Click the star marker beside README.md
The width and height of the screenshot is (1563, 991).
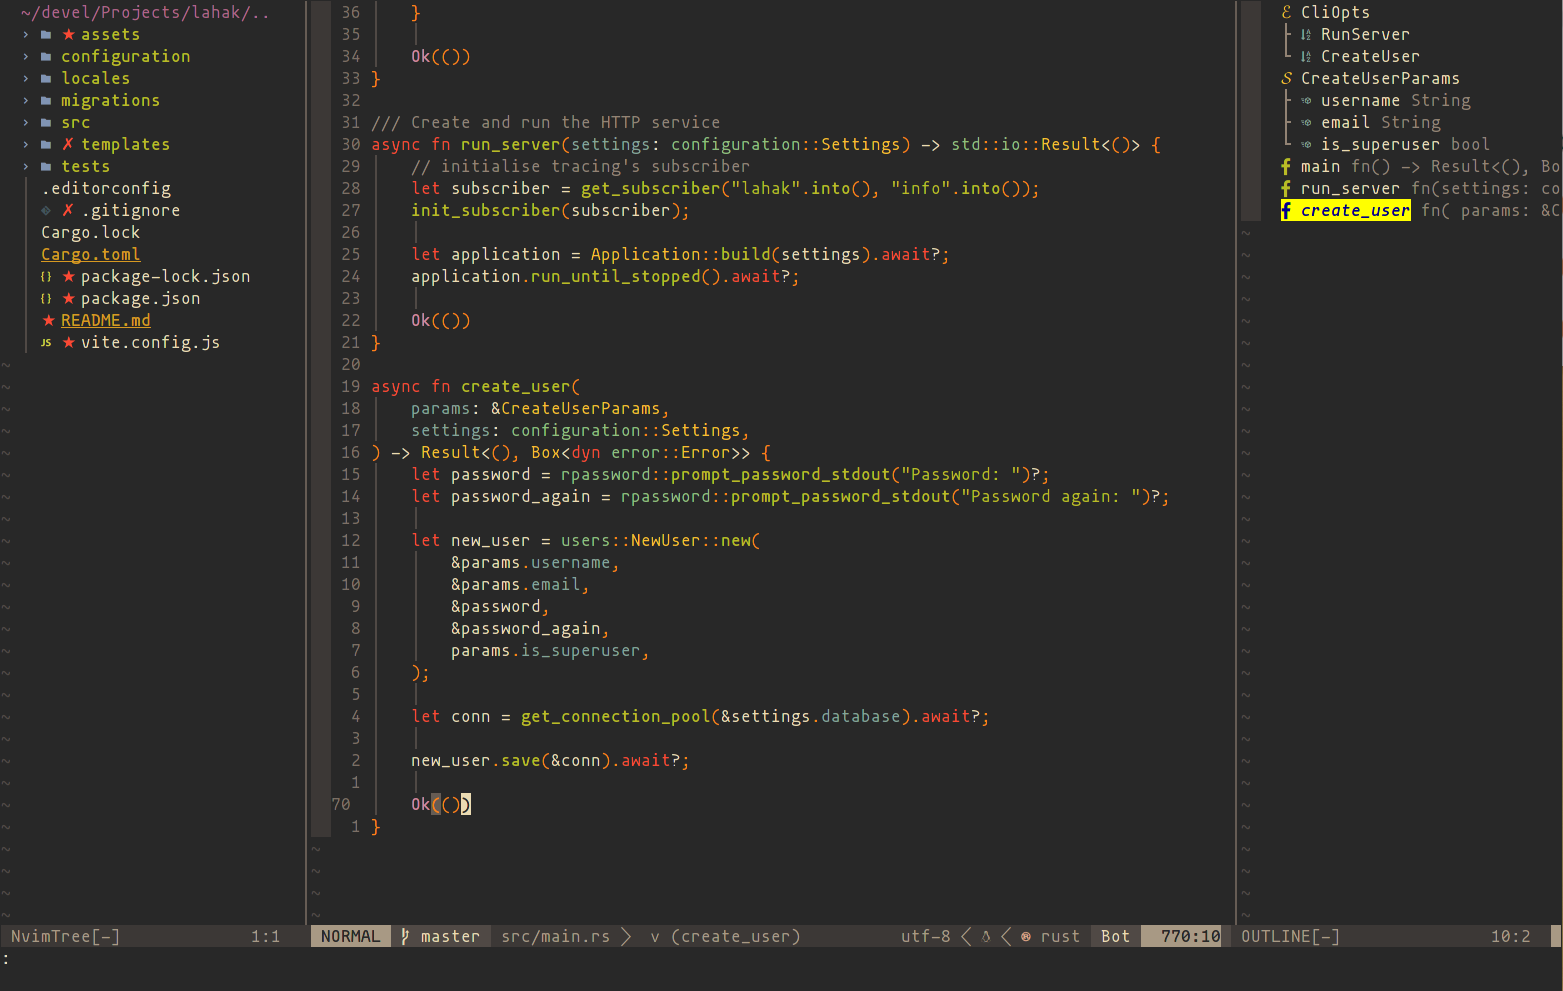point(48,321)
